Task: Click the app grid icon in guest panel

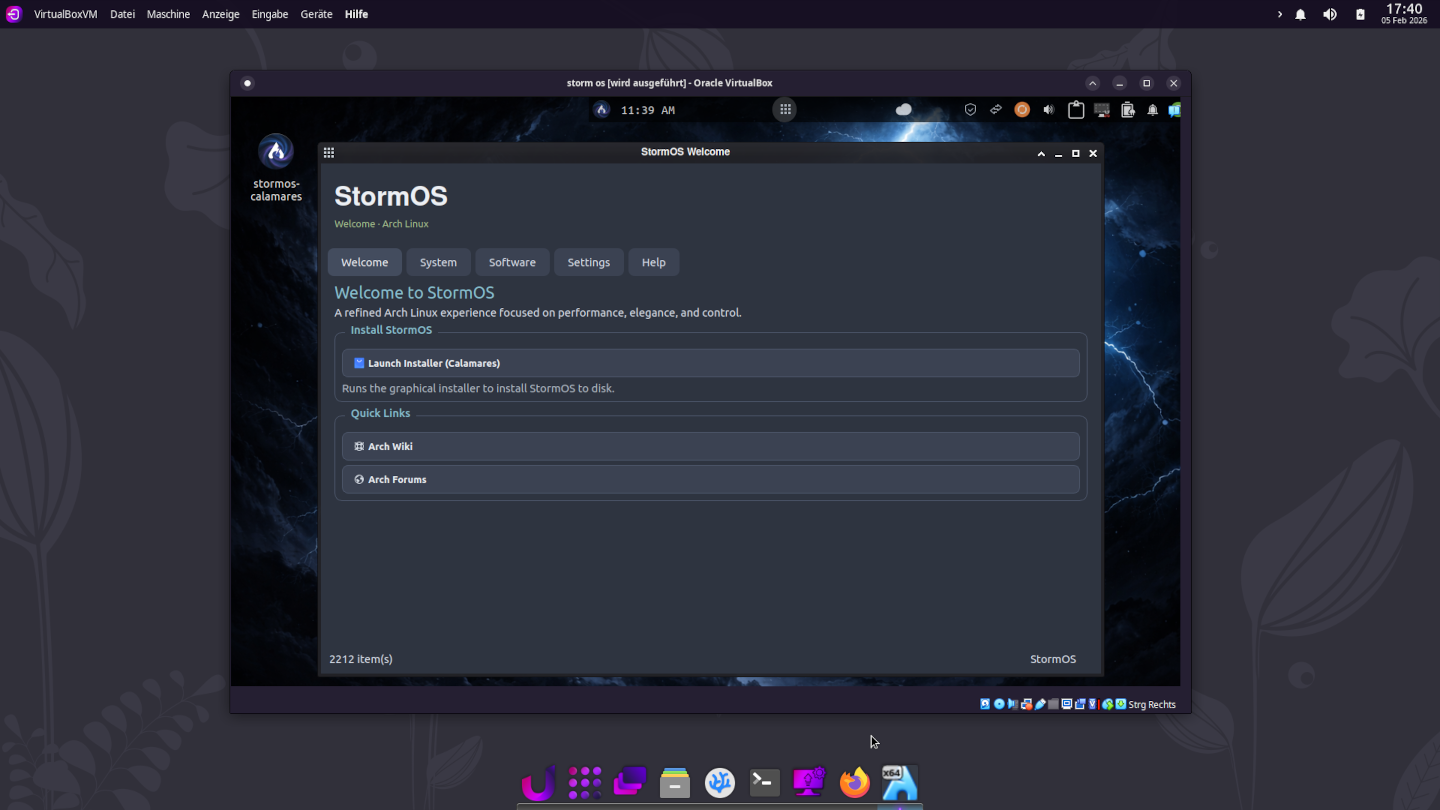Action: (785, 110)
